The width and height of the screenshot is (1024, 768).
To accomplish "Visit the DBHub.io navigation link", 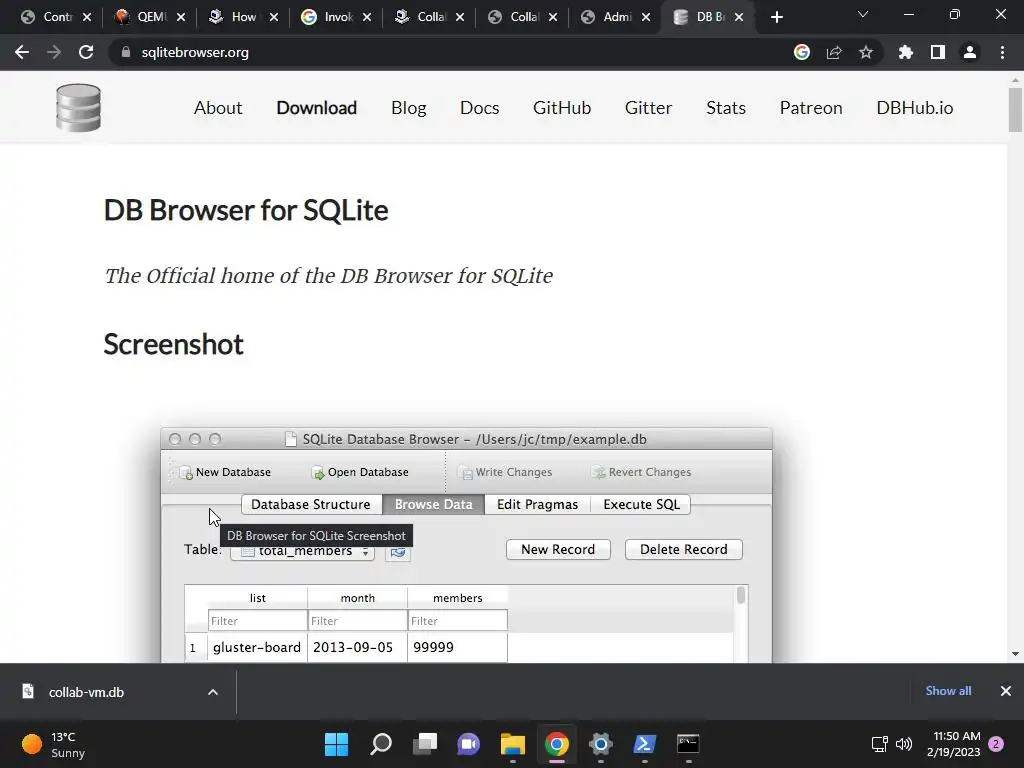I will click(x=915, y=108).
